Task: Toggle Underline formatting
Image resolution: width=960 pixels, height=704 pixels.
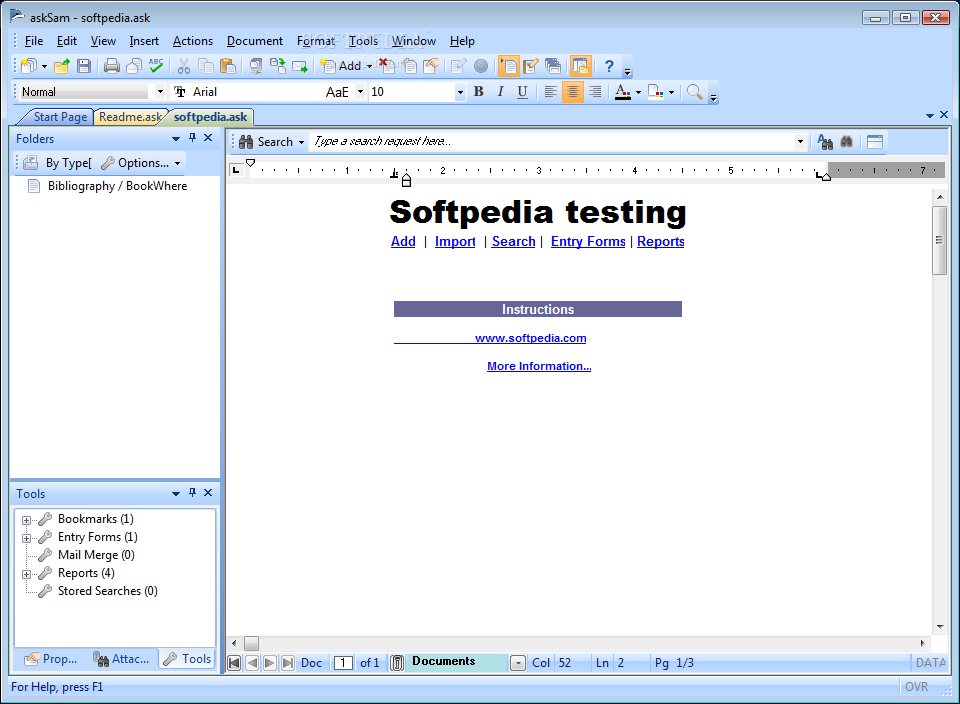Action: (522, 92)
